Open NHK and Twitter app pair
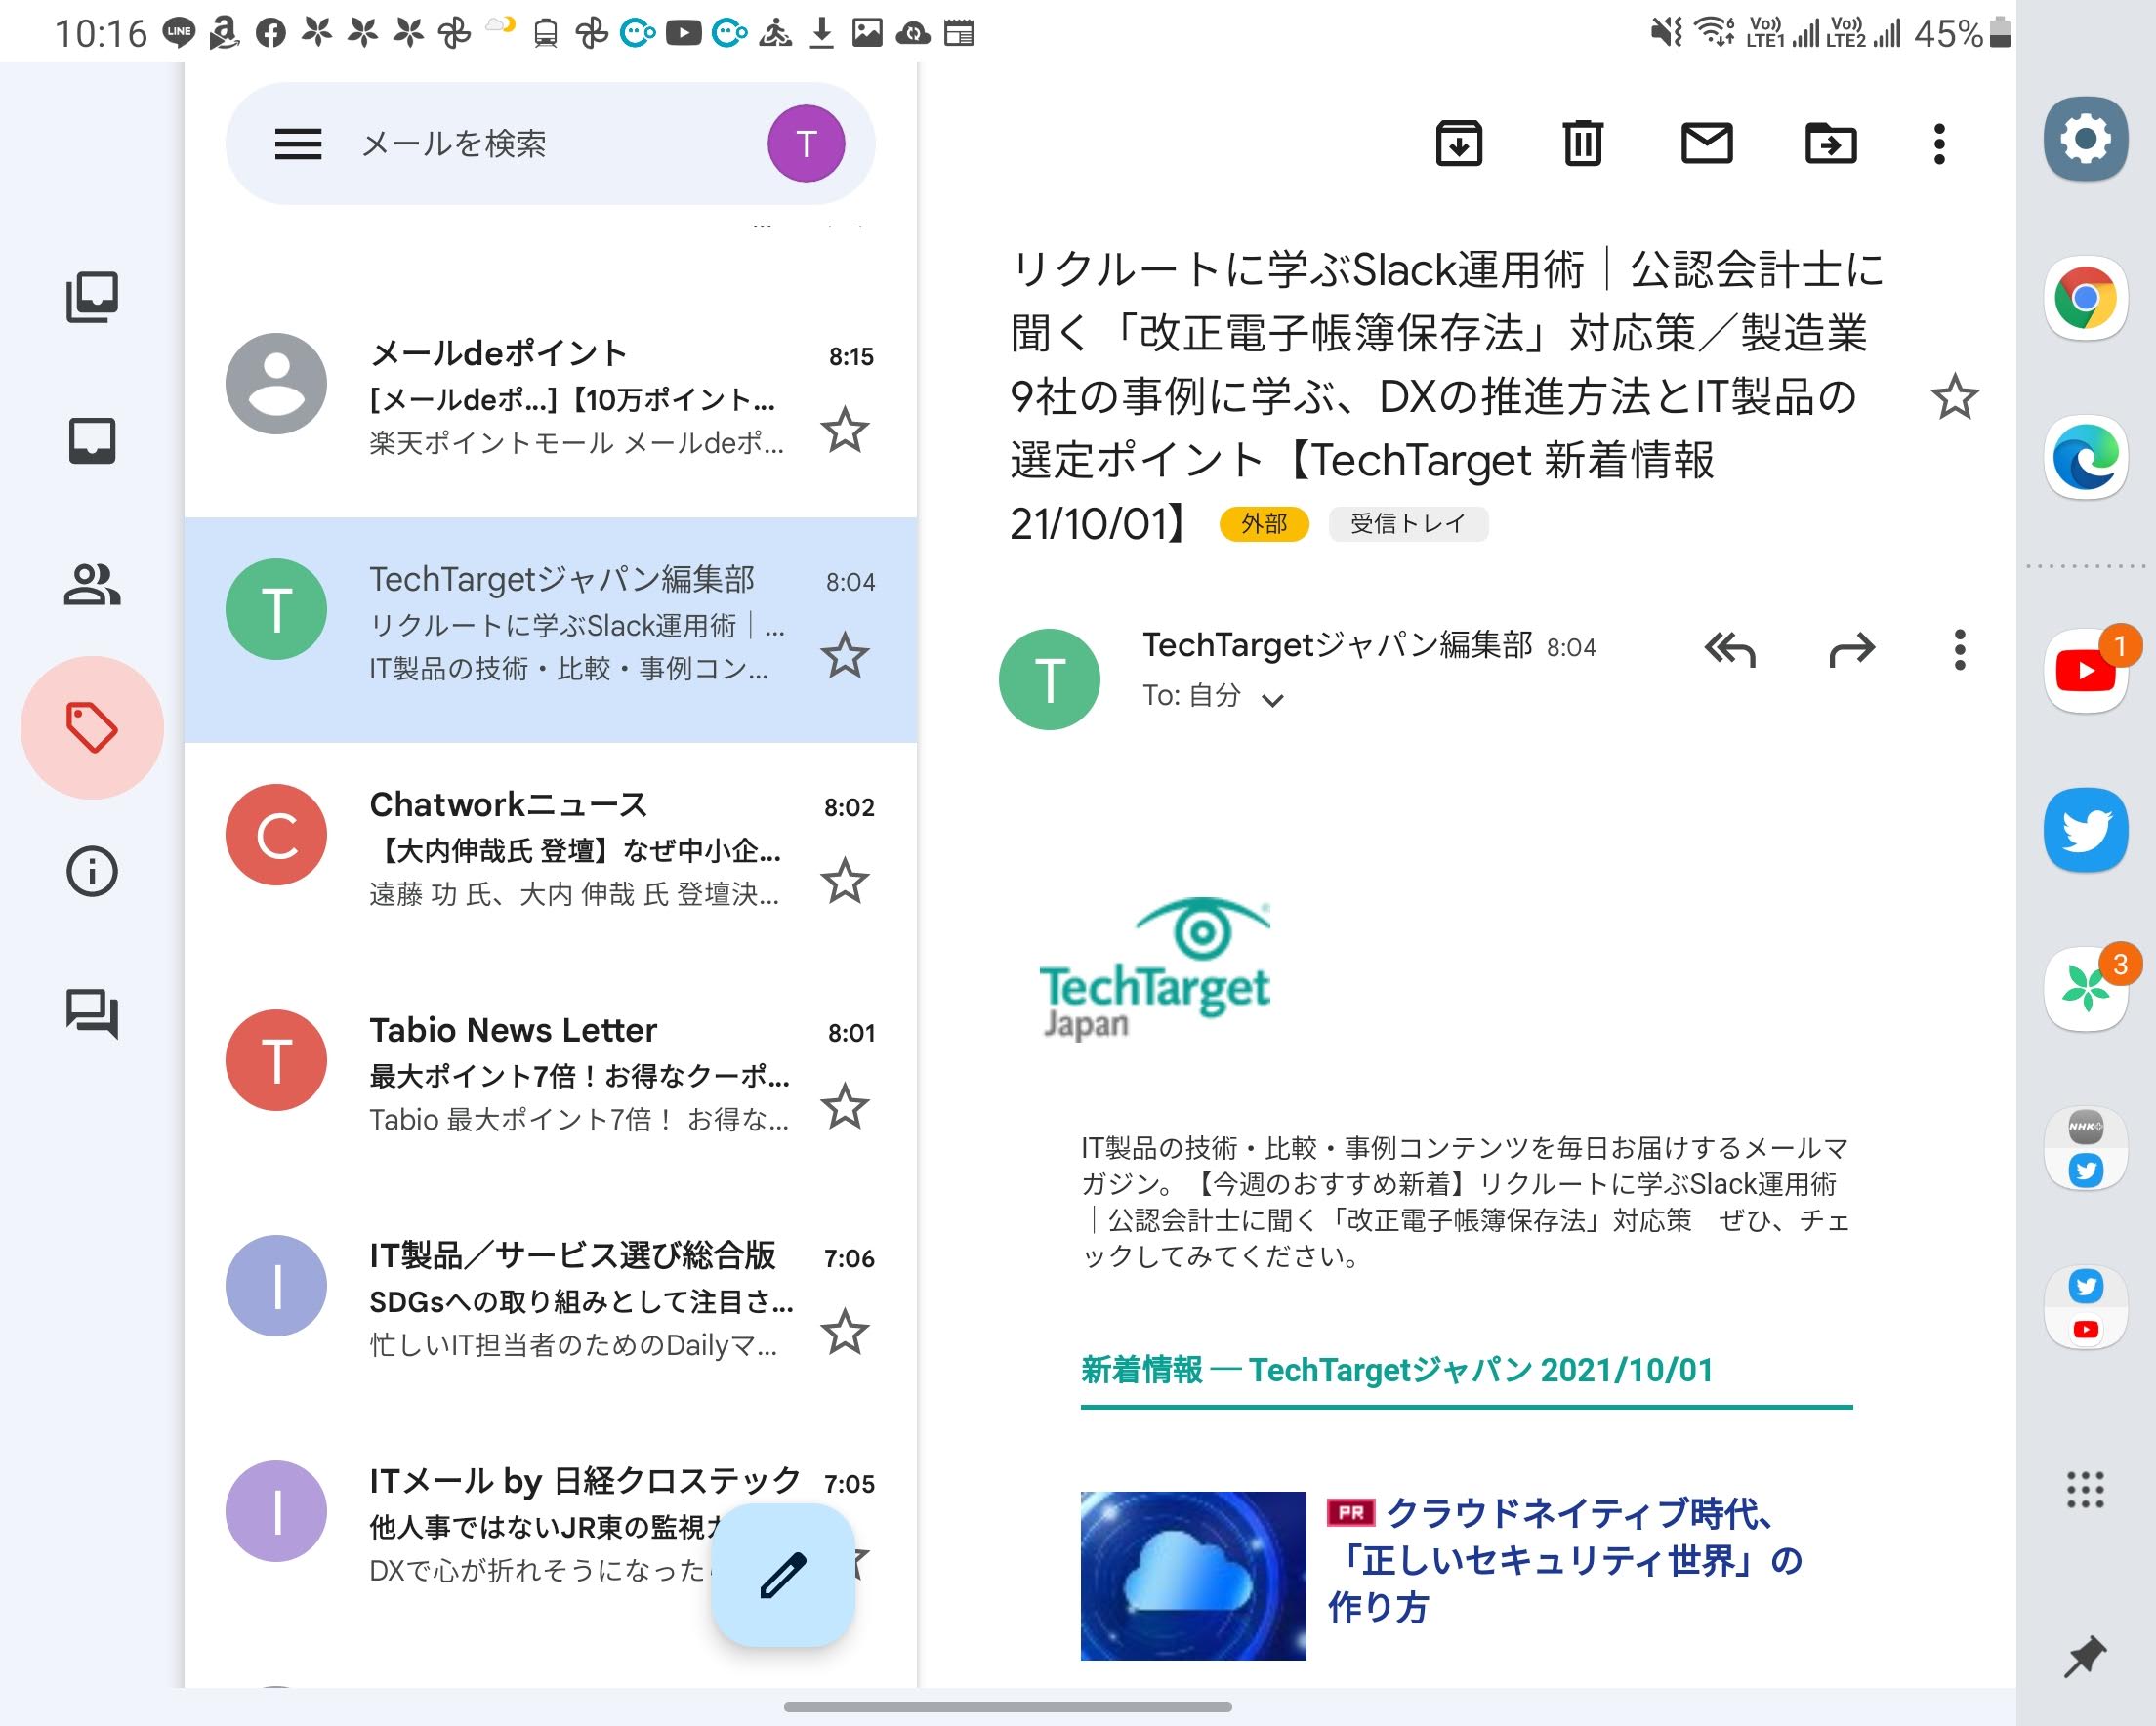Viewport: 2156px width, 1726px height. point(2085,1148)
